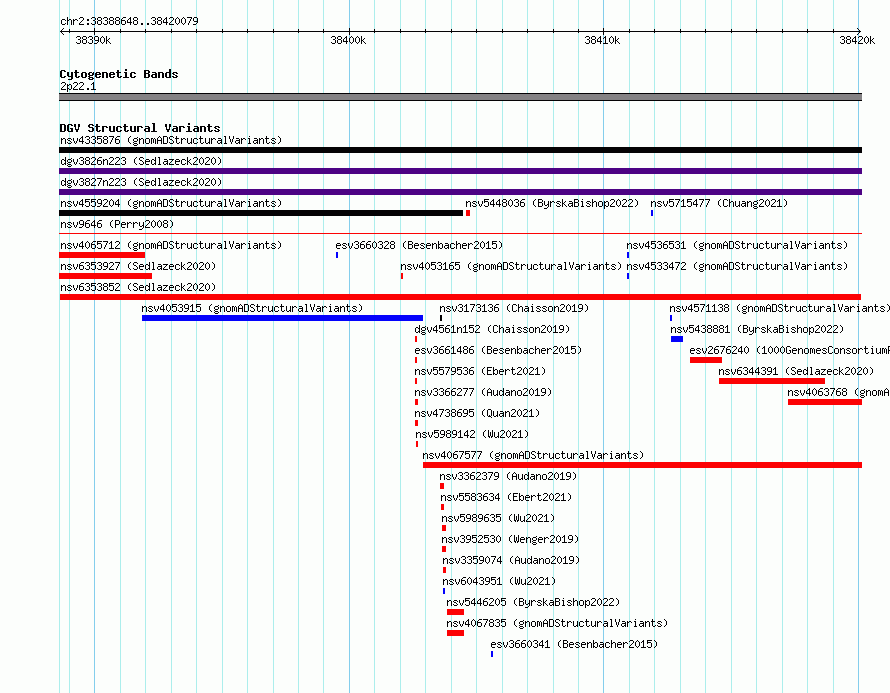
Task: Open nsv6353852 Sedlazeck2020 label
Action: pyautogui.click(x=138, y=287)
